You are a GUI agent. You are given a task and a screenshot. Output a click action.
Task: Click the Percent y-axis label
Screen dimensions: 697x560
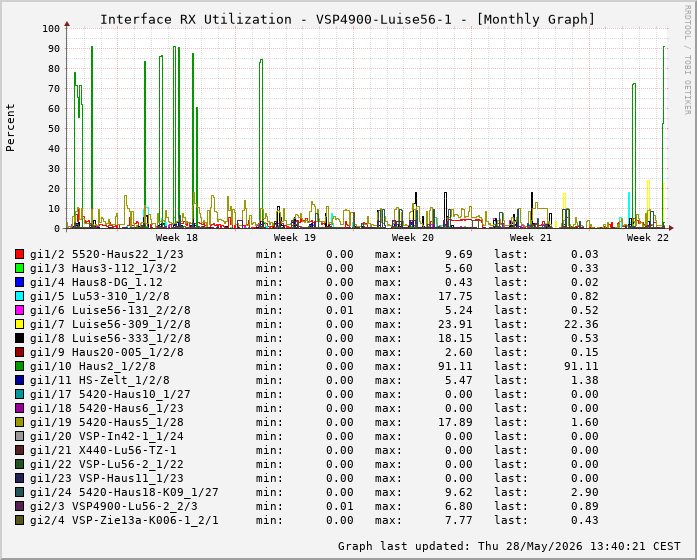(10, 128)
